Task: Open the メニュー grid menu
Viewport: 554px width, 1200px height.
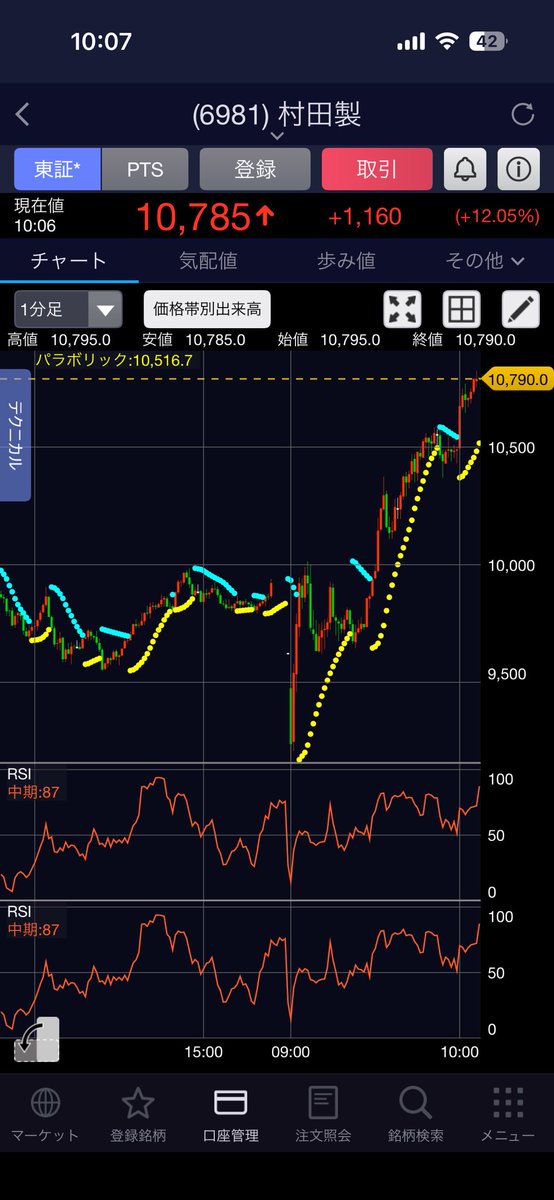Action: click(508, 1115)
